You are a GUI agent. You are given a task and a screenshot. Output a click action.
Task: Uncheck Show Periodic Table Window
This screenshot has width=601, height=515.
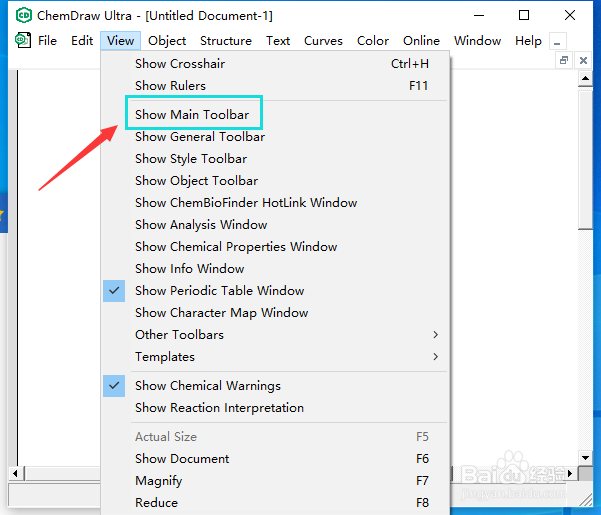coord(275,290)
